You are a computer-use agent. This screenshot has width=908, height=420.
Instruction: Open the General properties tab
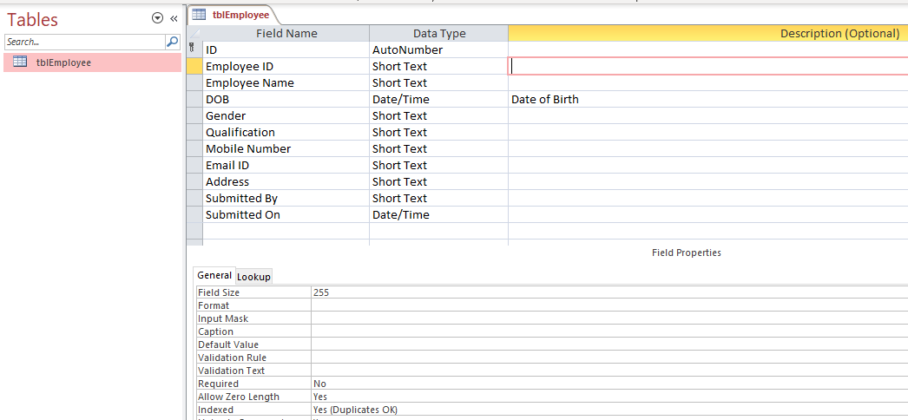click(x=214, y=275)
